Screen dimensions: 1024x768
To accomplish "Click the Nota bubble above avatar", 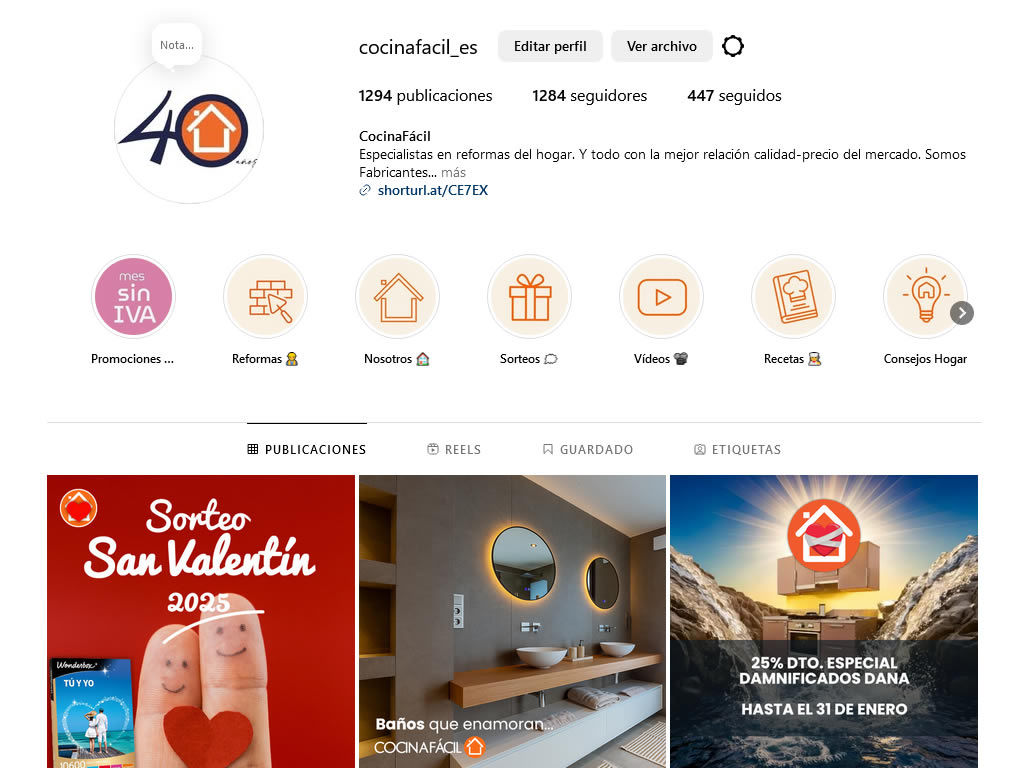I will tap(177, 45).
